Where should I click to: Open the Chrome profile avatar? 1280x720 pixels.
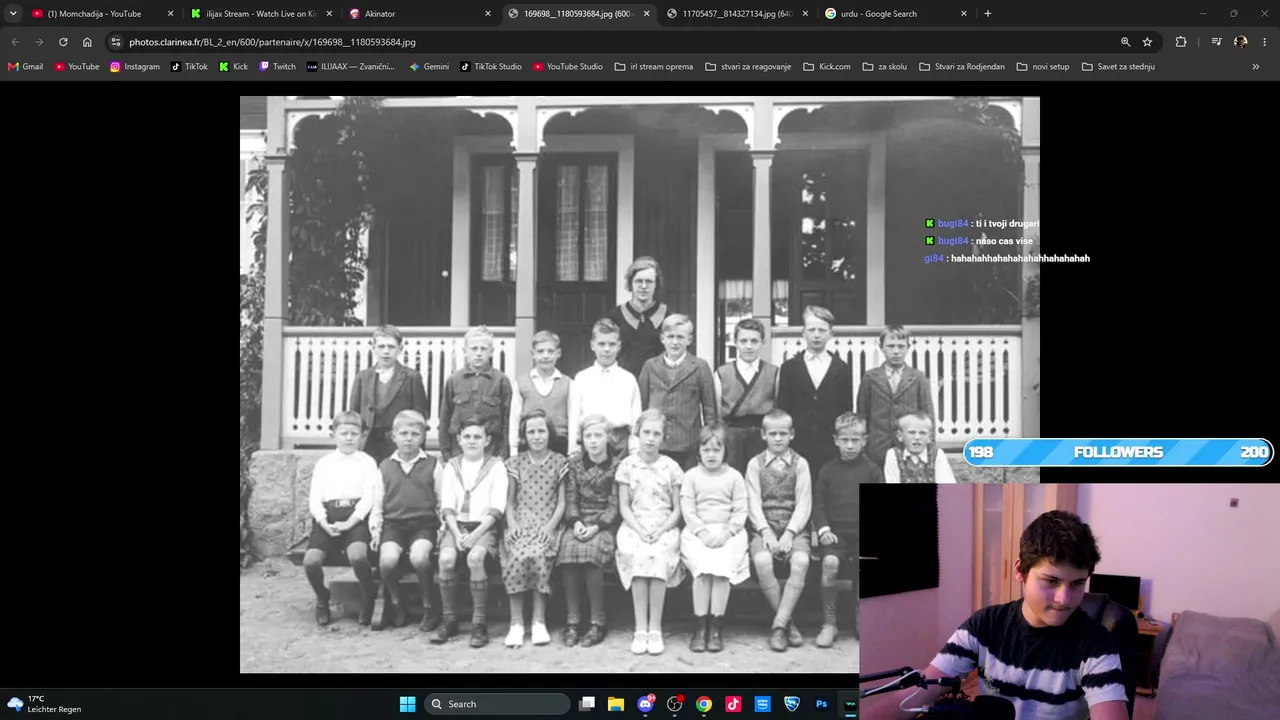(x=1240, y=42)
